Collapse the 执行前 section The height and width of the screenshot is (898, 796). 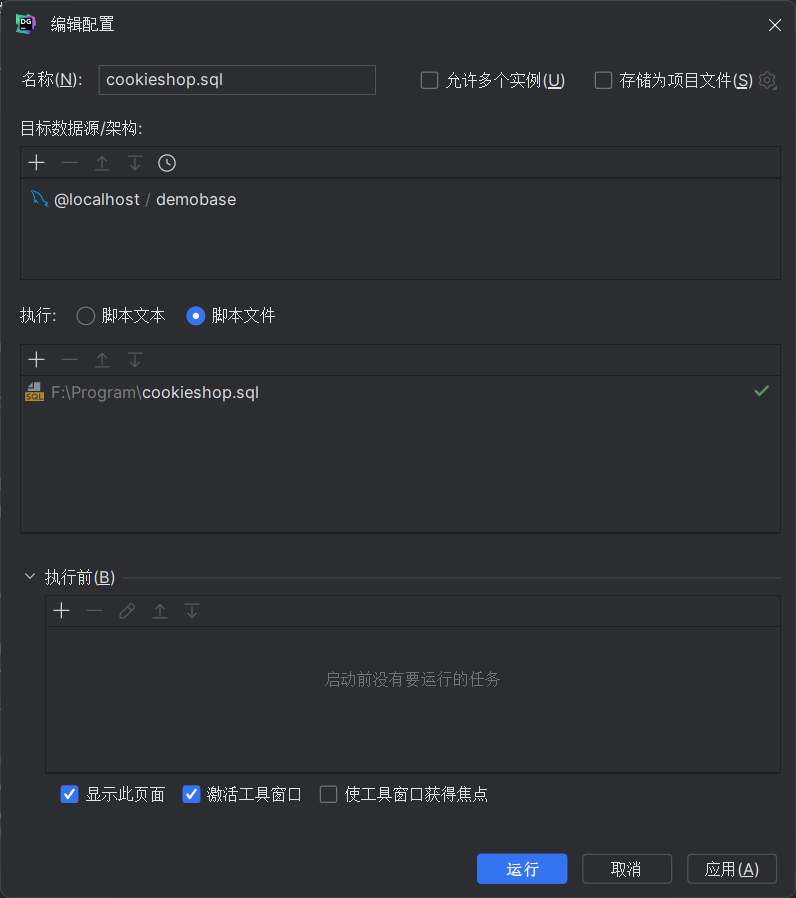click(x=29, y=576)
